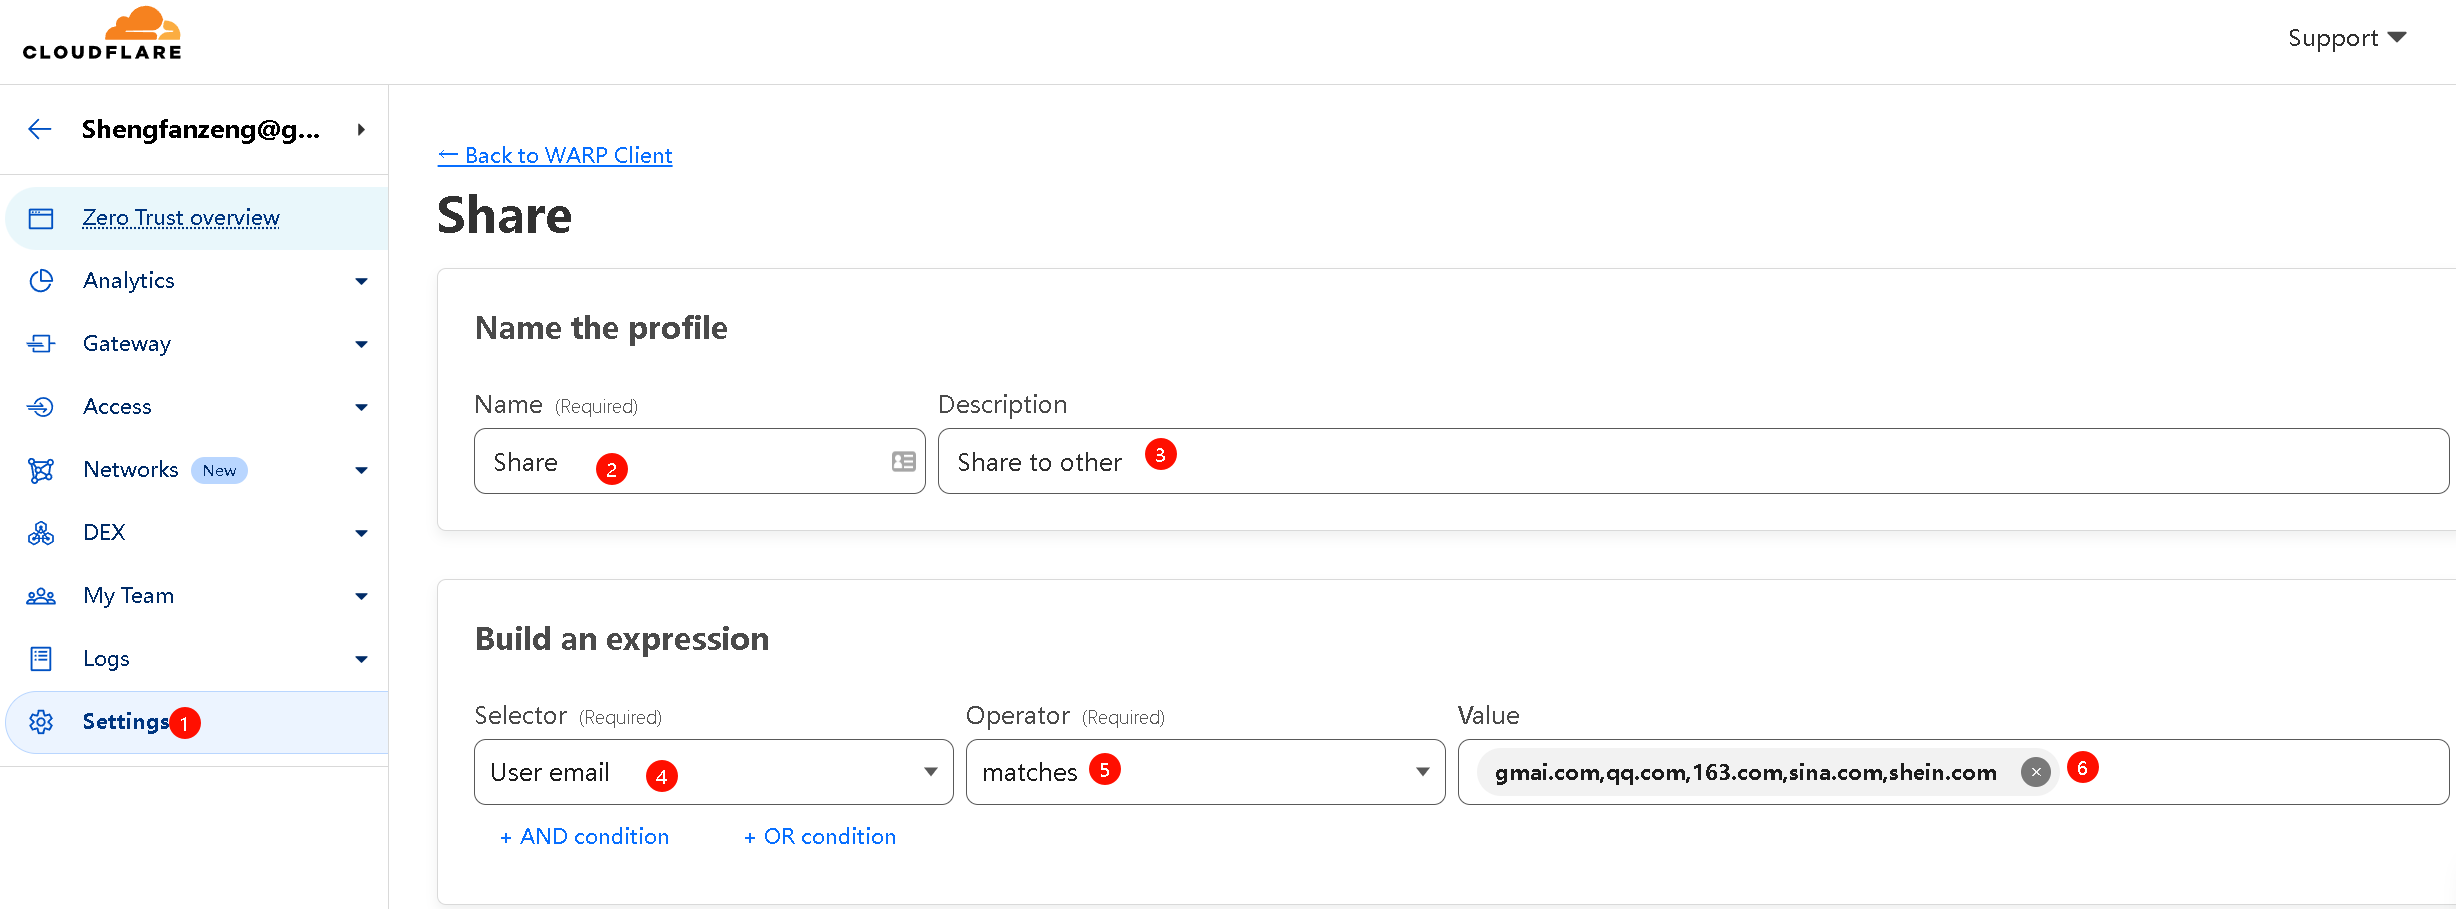This screenshot has height=909, width=2456.
Task: Open the Operator dropdown showing matches
Action: [1205, 772]
